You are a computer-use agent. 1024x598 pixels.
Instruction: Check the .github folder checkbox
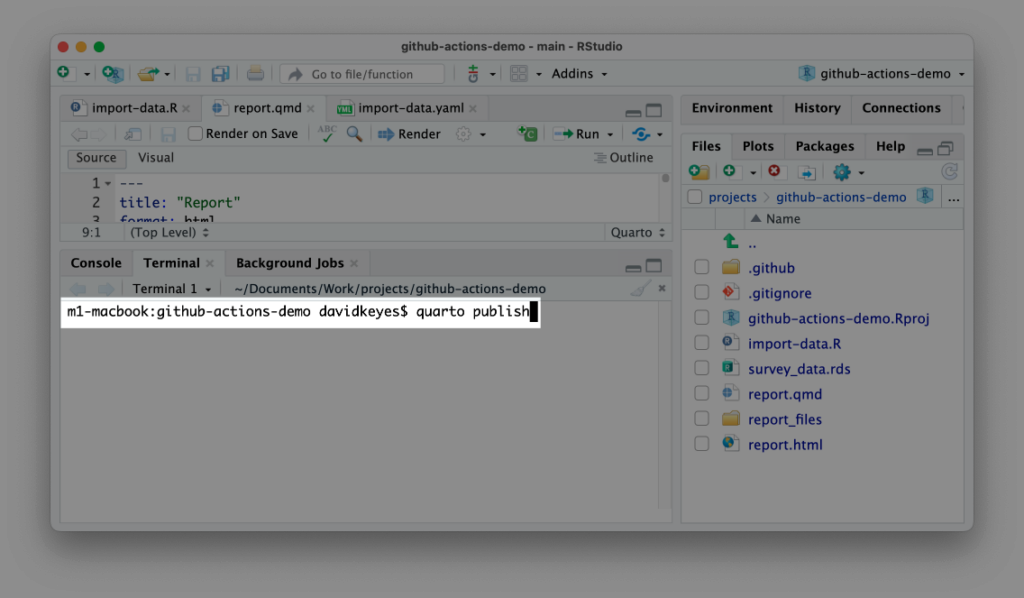(701, 267)
